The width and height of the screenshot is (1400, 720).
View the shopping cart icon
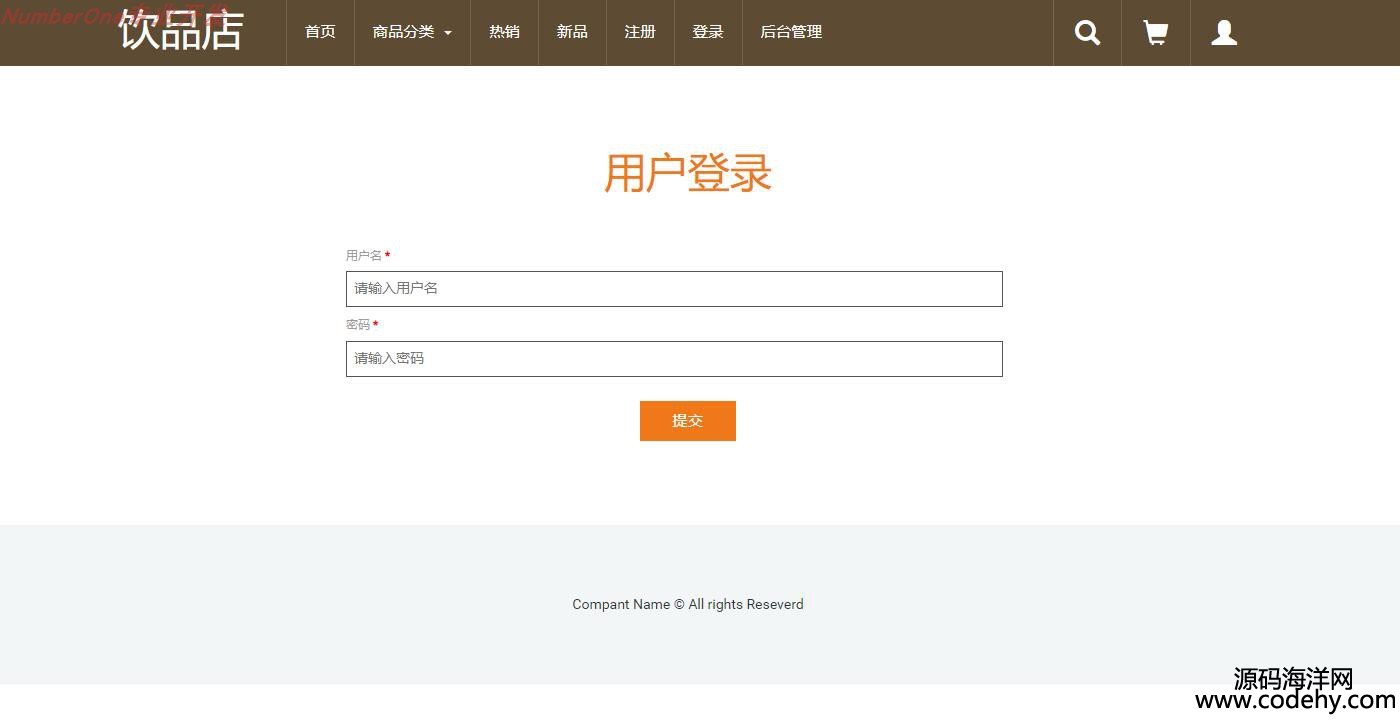point(1156,33)
